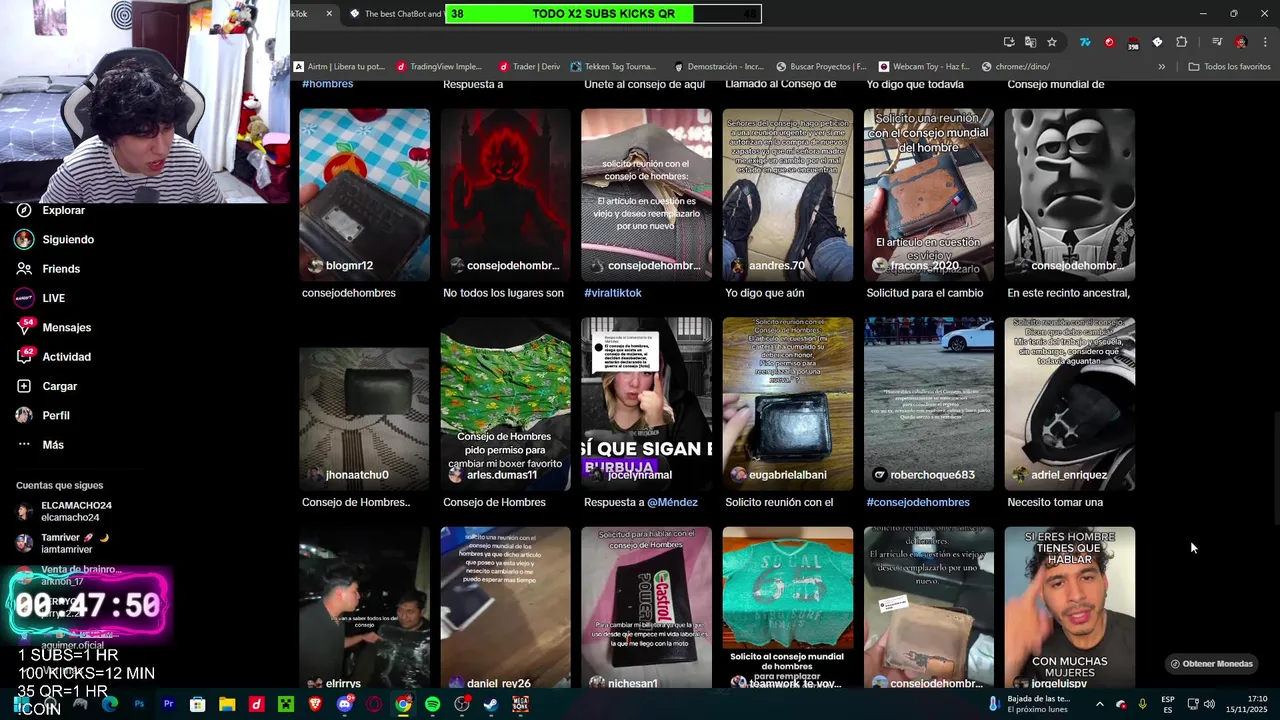The height and width of the screenshot is (720, 1280).
Task: Close the TikTok browser tab
Action: tap(329, 14)
